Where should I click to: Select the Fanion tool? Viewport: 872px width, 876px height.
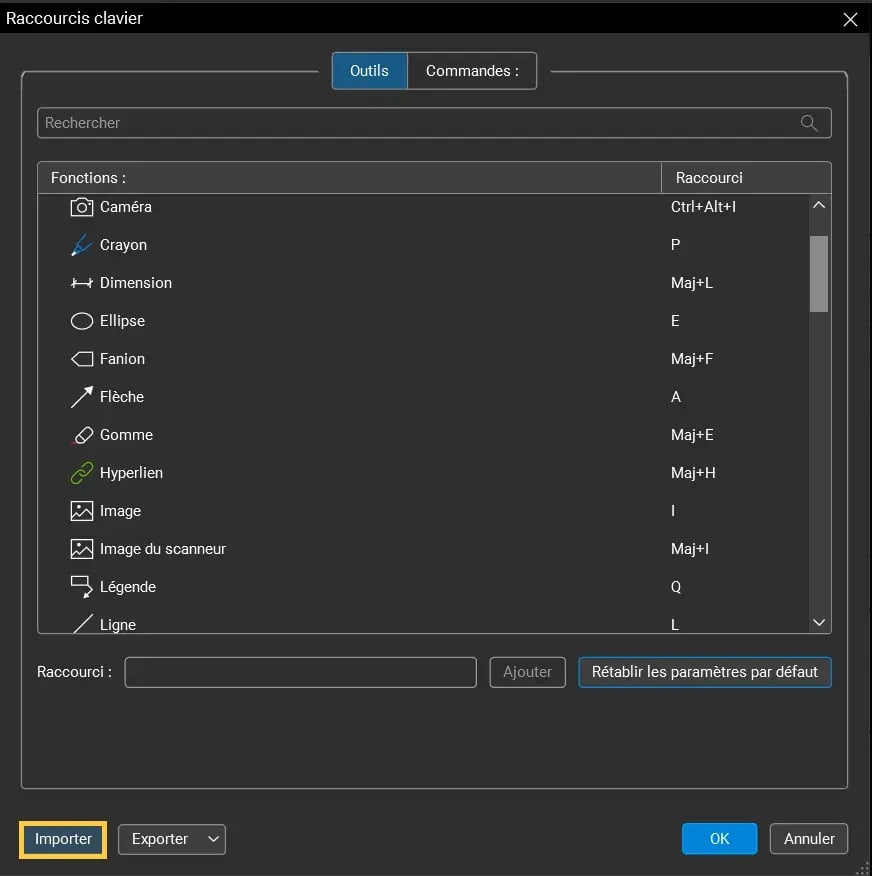(x=119, y=359)
